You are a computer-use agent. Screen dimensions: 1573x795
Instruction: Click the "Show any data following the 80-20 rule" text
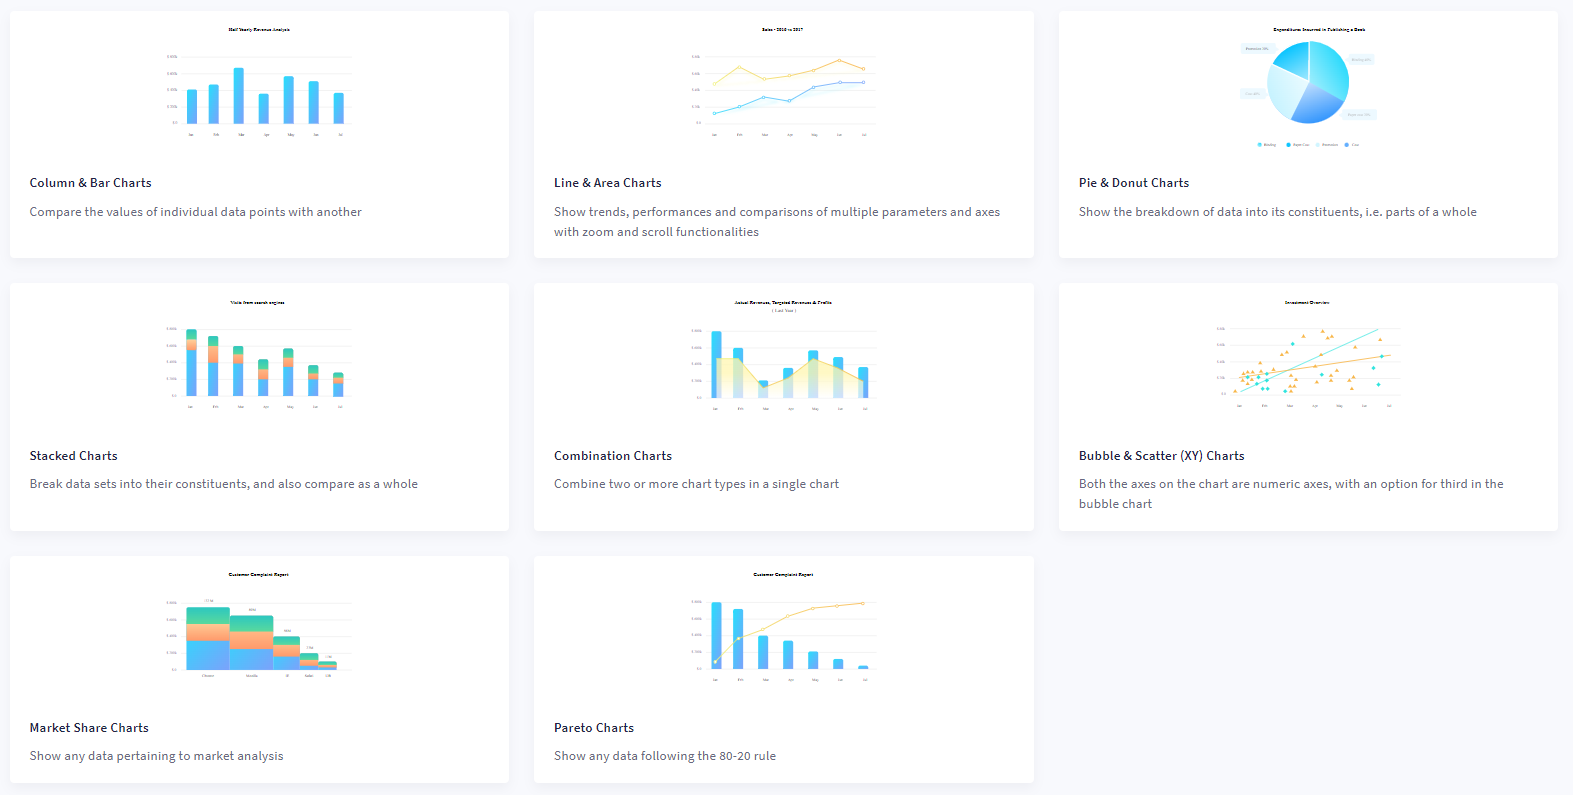[665, 756]
